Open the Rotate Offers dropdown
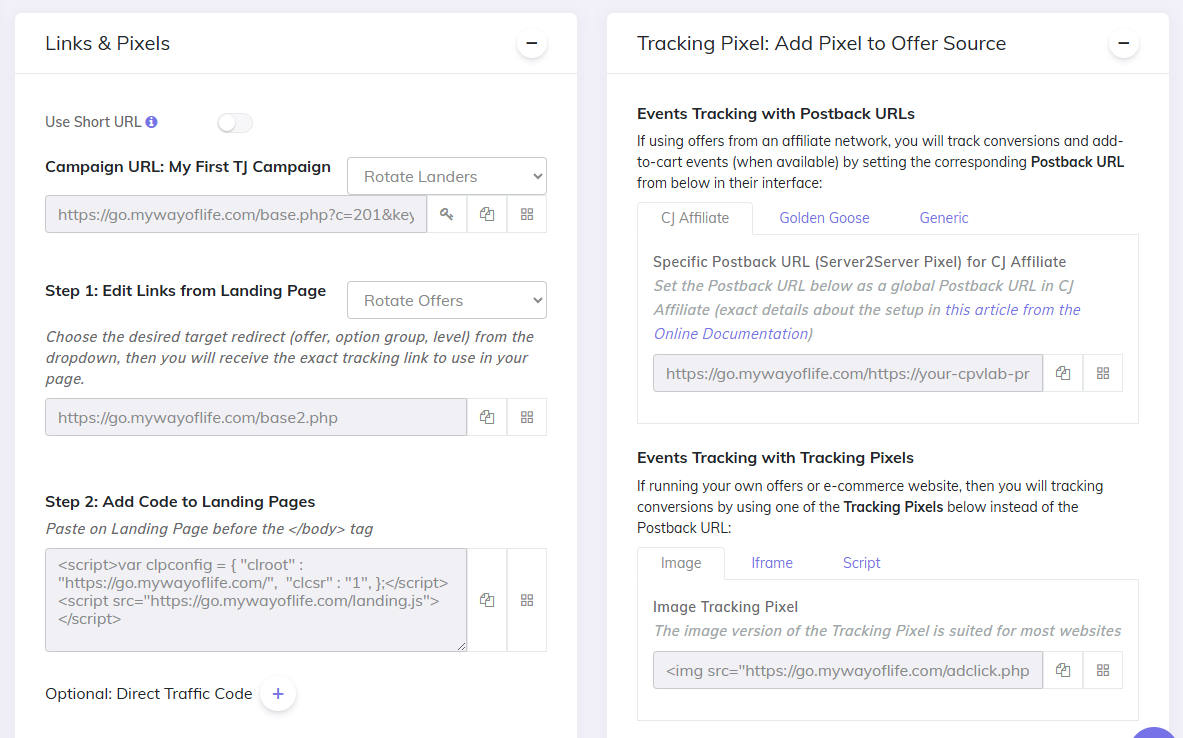 coord(446,299)
